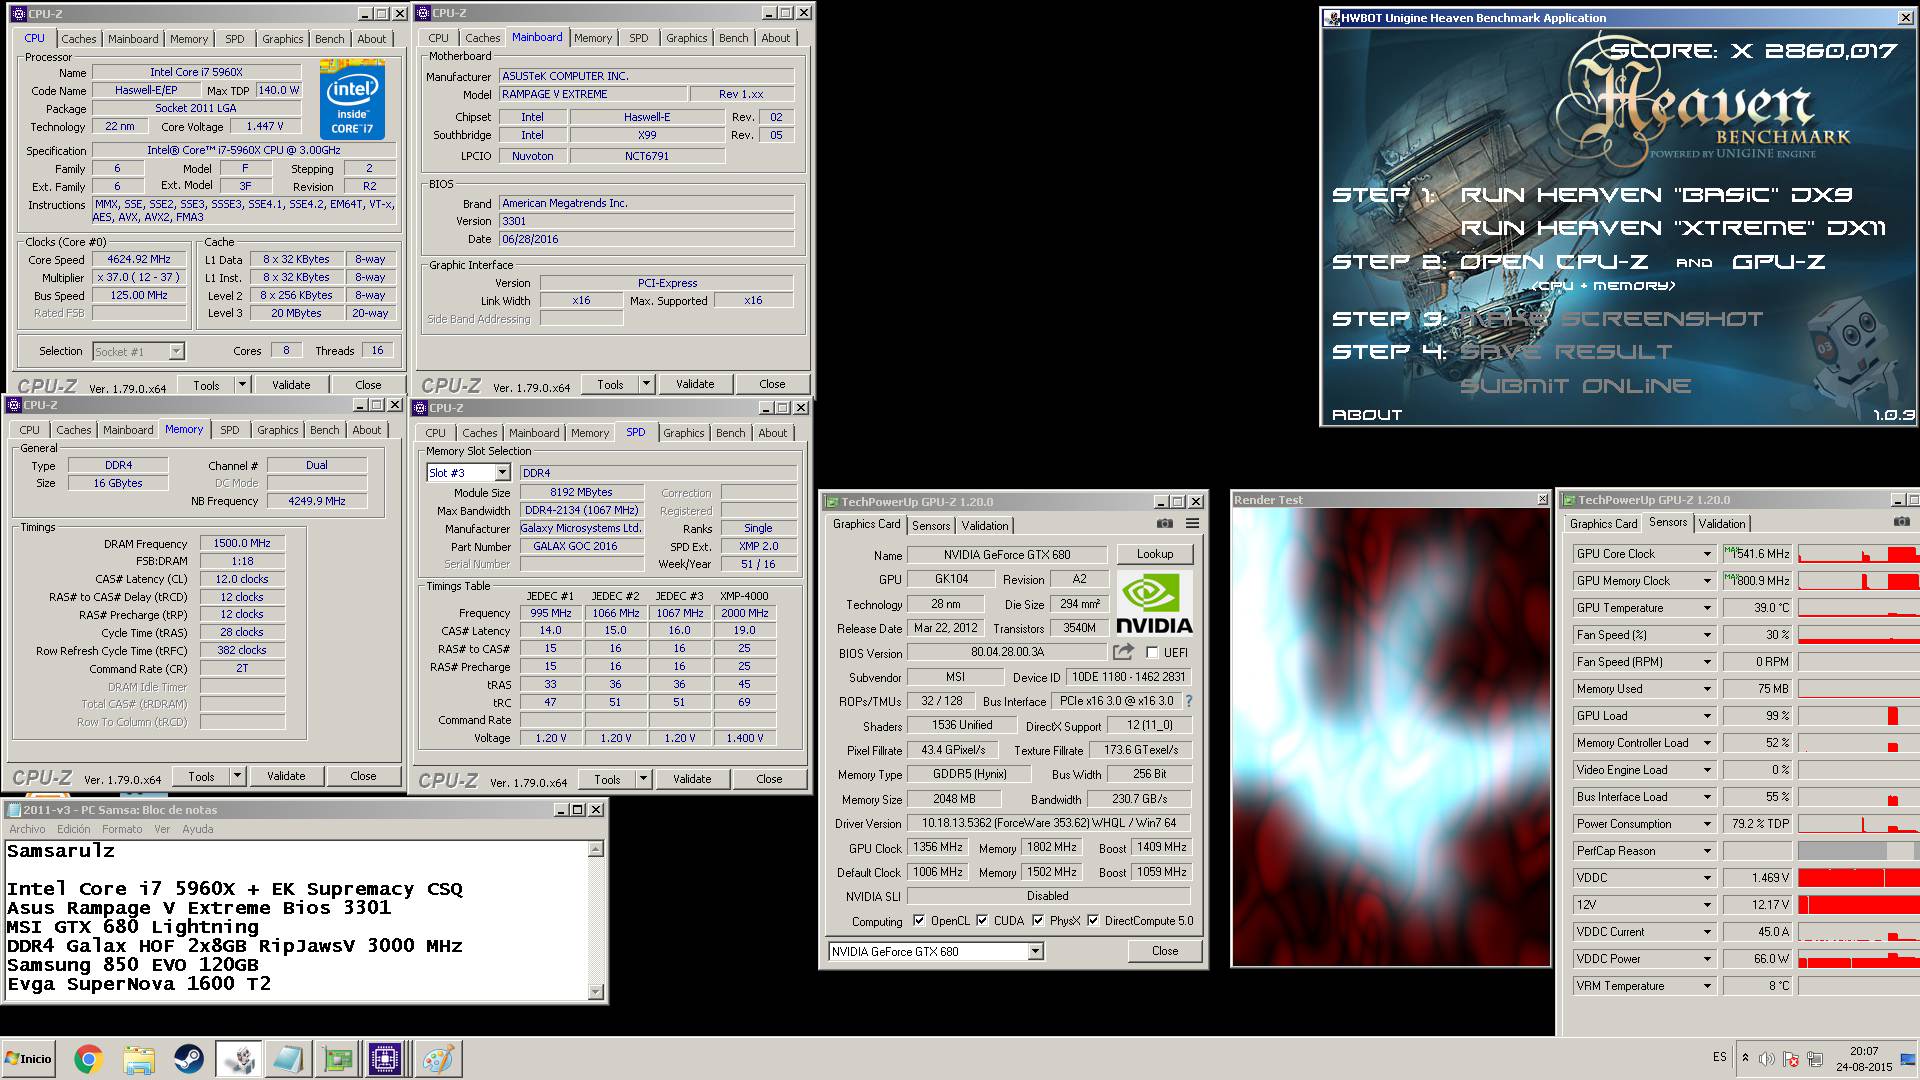This screenshot has width=1920, height=1080.
Task: Open the Edición menu in Notepad
Action: coord(73,829)
